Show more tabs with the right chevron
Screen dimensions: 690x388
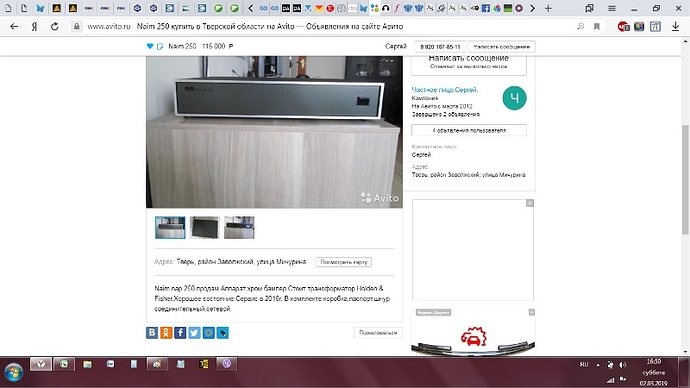click(x=532, y=8)
